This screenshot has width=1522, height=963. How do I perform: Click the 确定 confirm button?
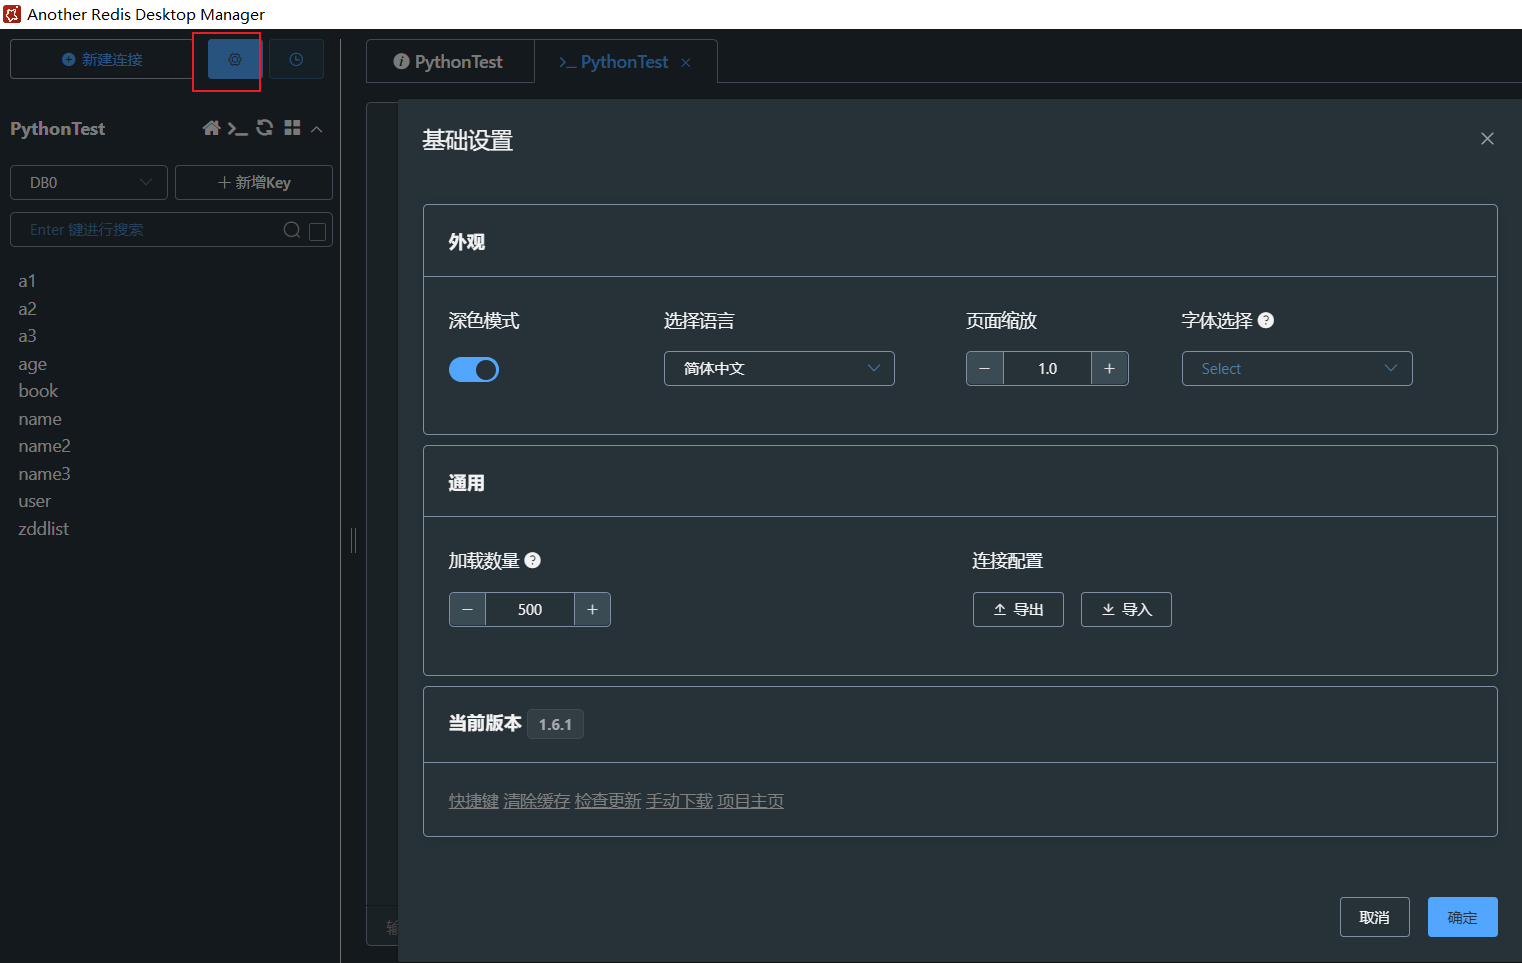1463,917
